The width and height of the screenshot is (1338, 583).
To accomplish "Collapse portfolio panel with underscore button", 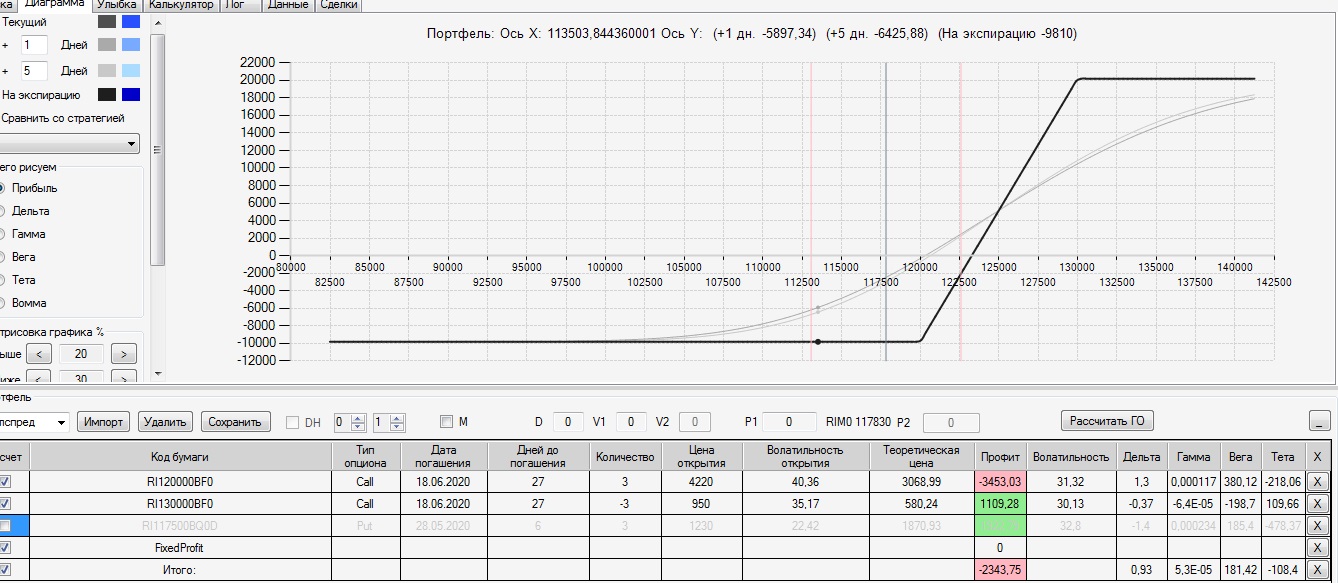I will 1319,422.
